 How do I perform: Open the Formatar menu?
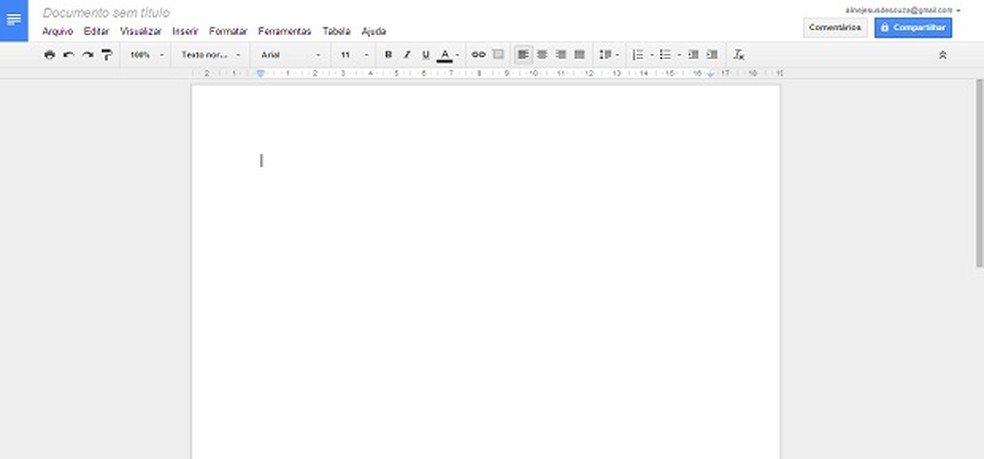[228, 31]
